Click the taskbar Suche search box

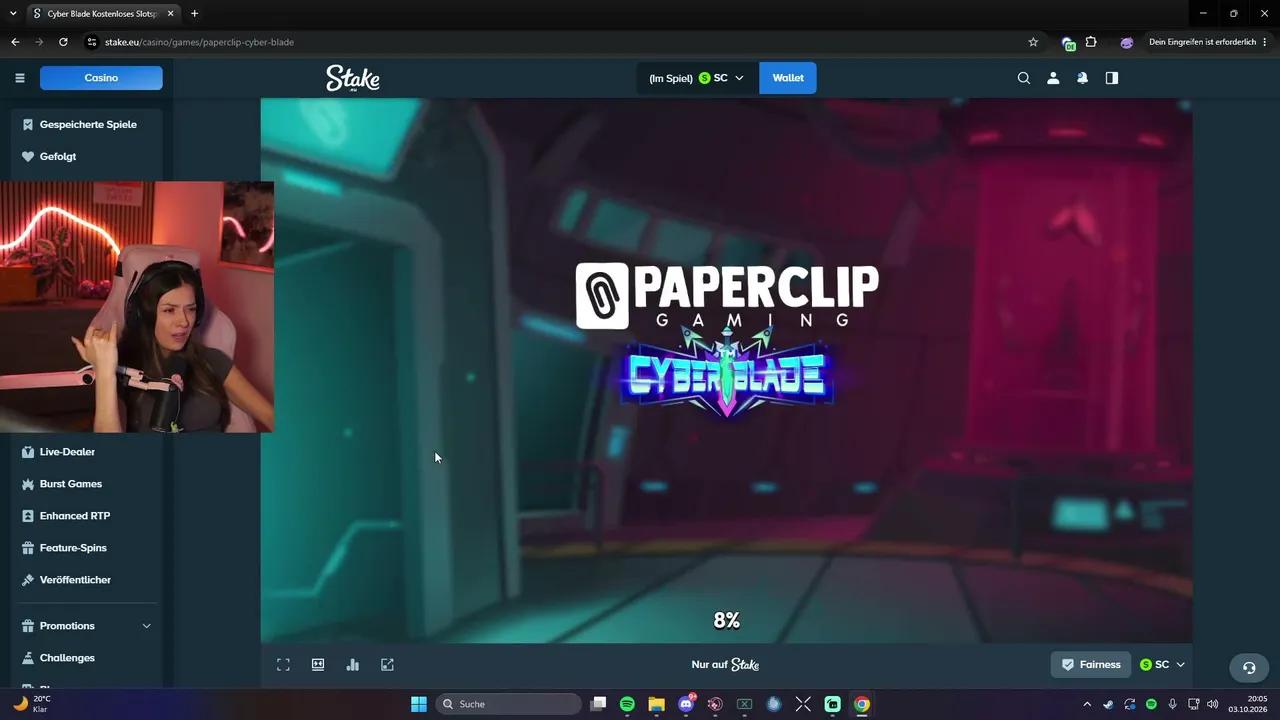click(509, 704)
